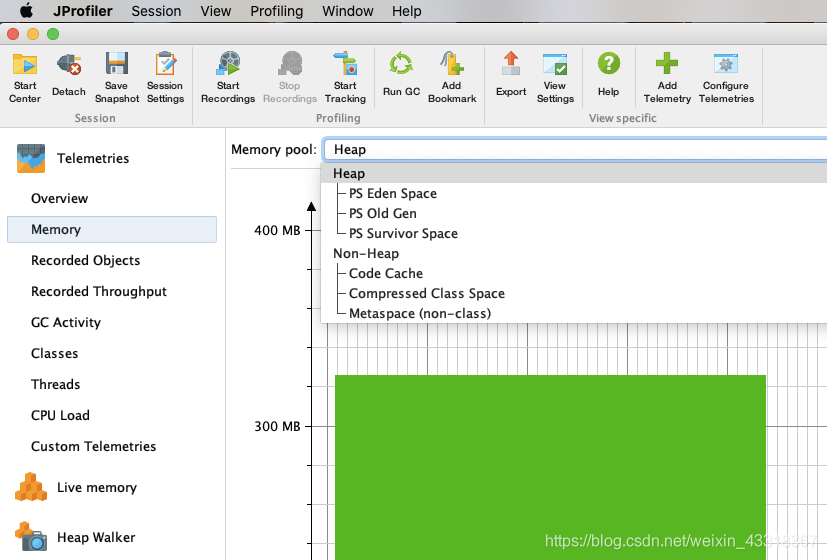Viewport: 827px width, 560px height.
Task: Open View Settings
Action: click(x=555, y=78)
